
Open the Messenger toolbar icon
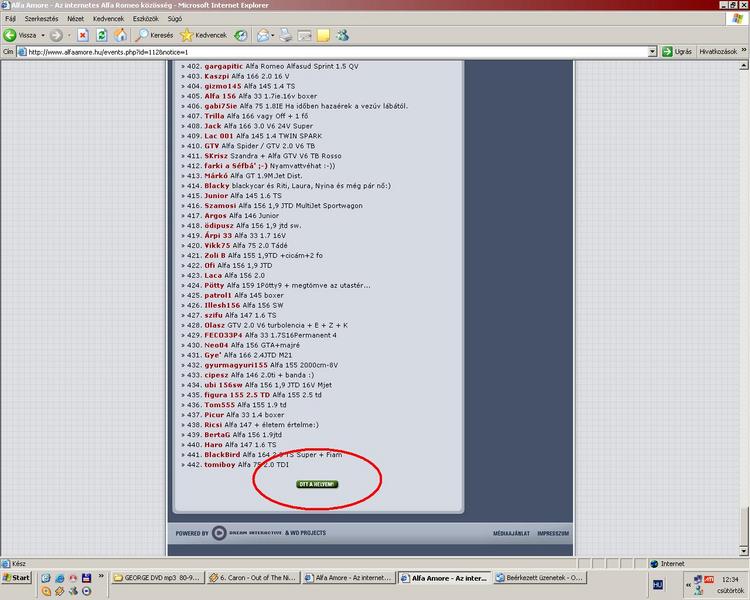tap(342, 35)
